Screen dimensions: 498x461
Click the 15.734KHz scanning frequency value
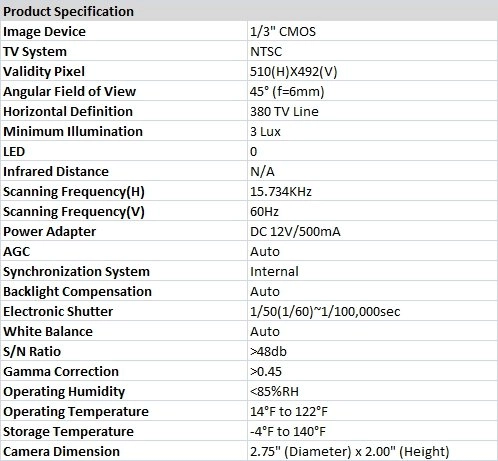point(281,192)
